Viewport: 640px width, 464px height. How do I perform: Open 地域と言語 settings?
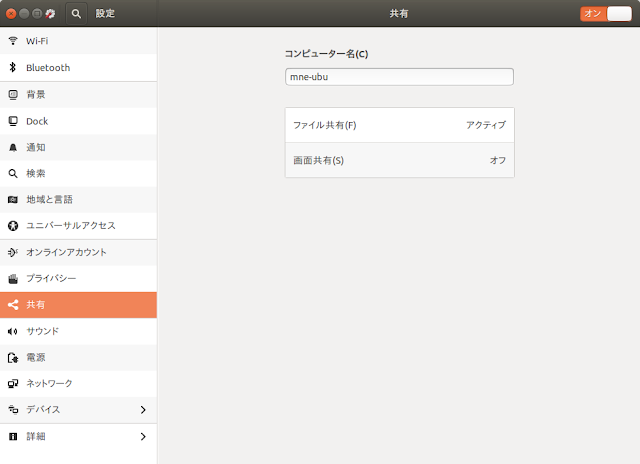point(78,200)
